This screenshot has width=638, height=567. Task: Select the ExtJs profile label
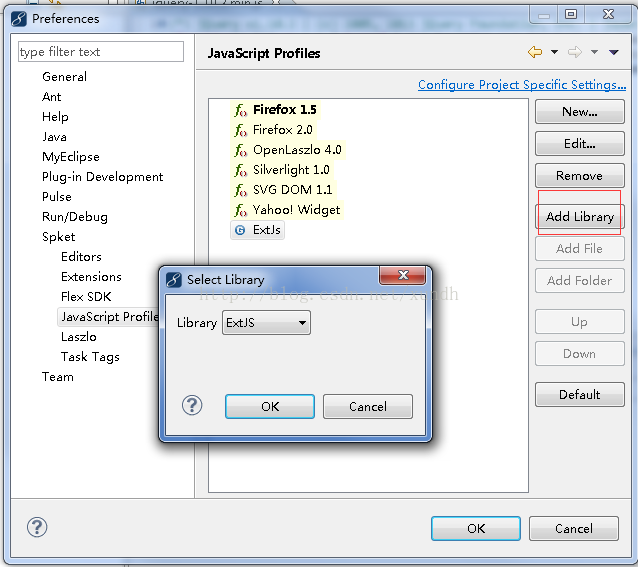(x=267, y=230)
